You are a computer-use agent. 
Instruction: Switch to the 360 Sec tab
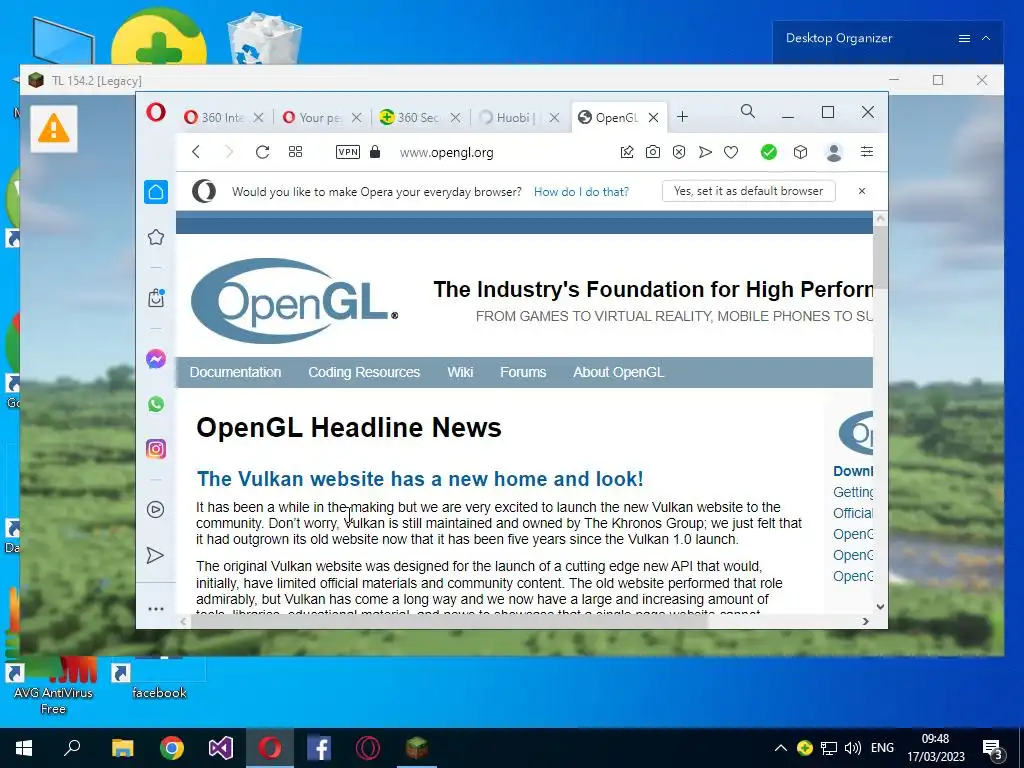tap(410, 118)
